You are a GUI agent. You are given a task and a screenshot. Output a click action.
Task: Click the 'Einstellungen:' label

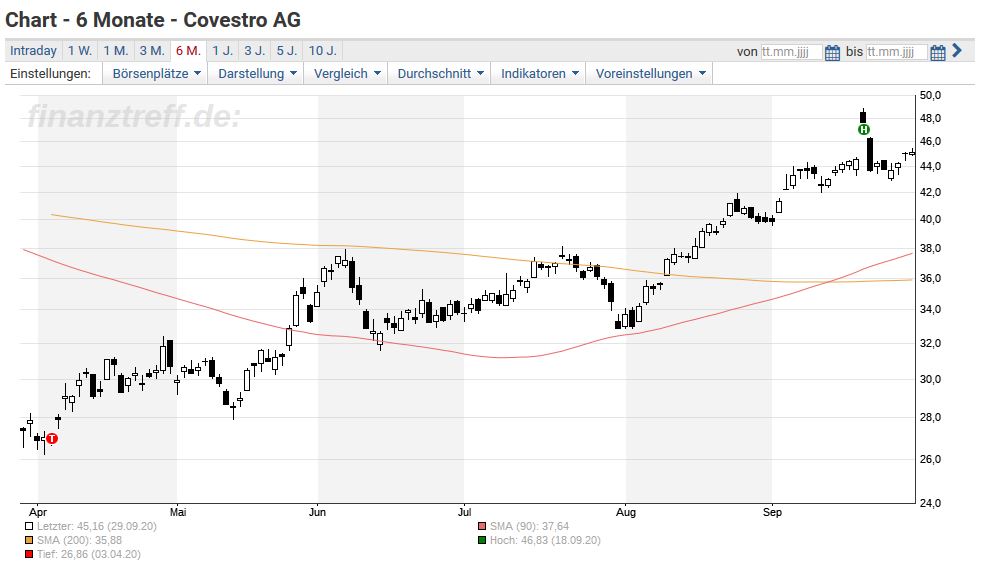coord(50,73)
